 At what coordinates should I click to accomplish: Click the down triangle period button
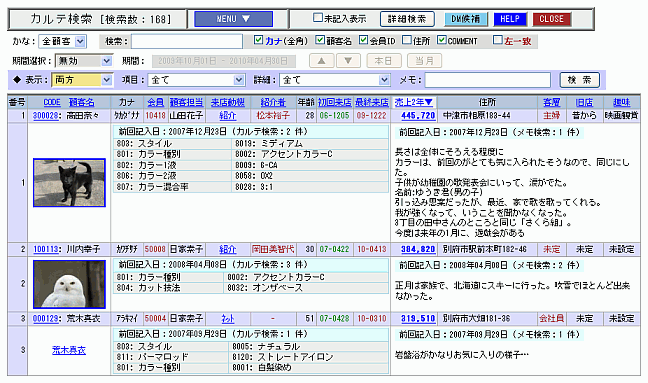(x=348, y=61)
